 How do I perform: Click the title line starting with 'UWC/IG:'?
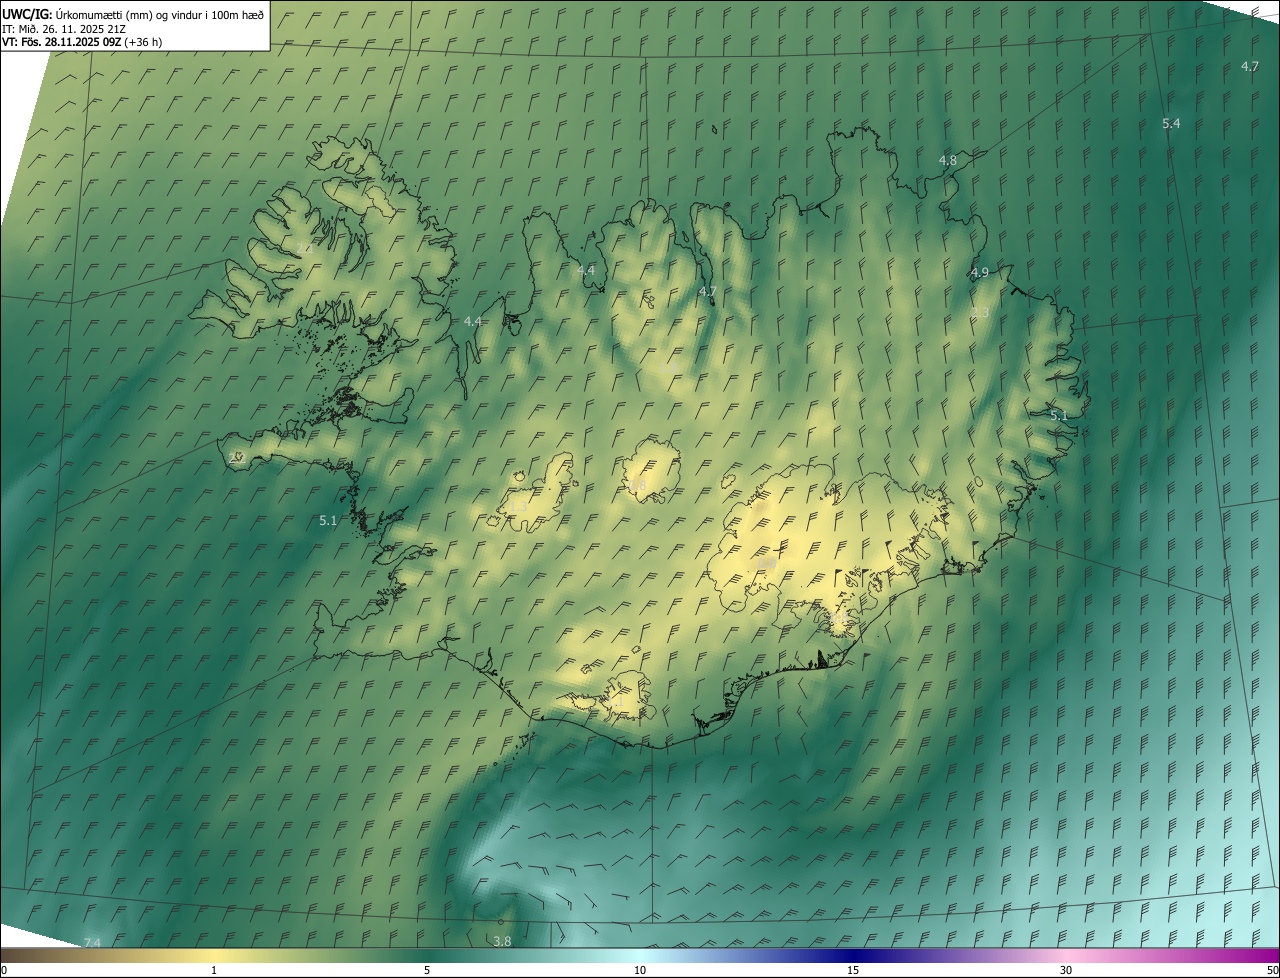point(133,14)
